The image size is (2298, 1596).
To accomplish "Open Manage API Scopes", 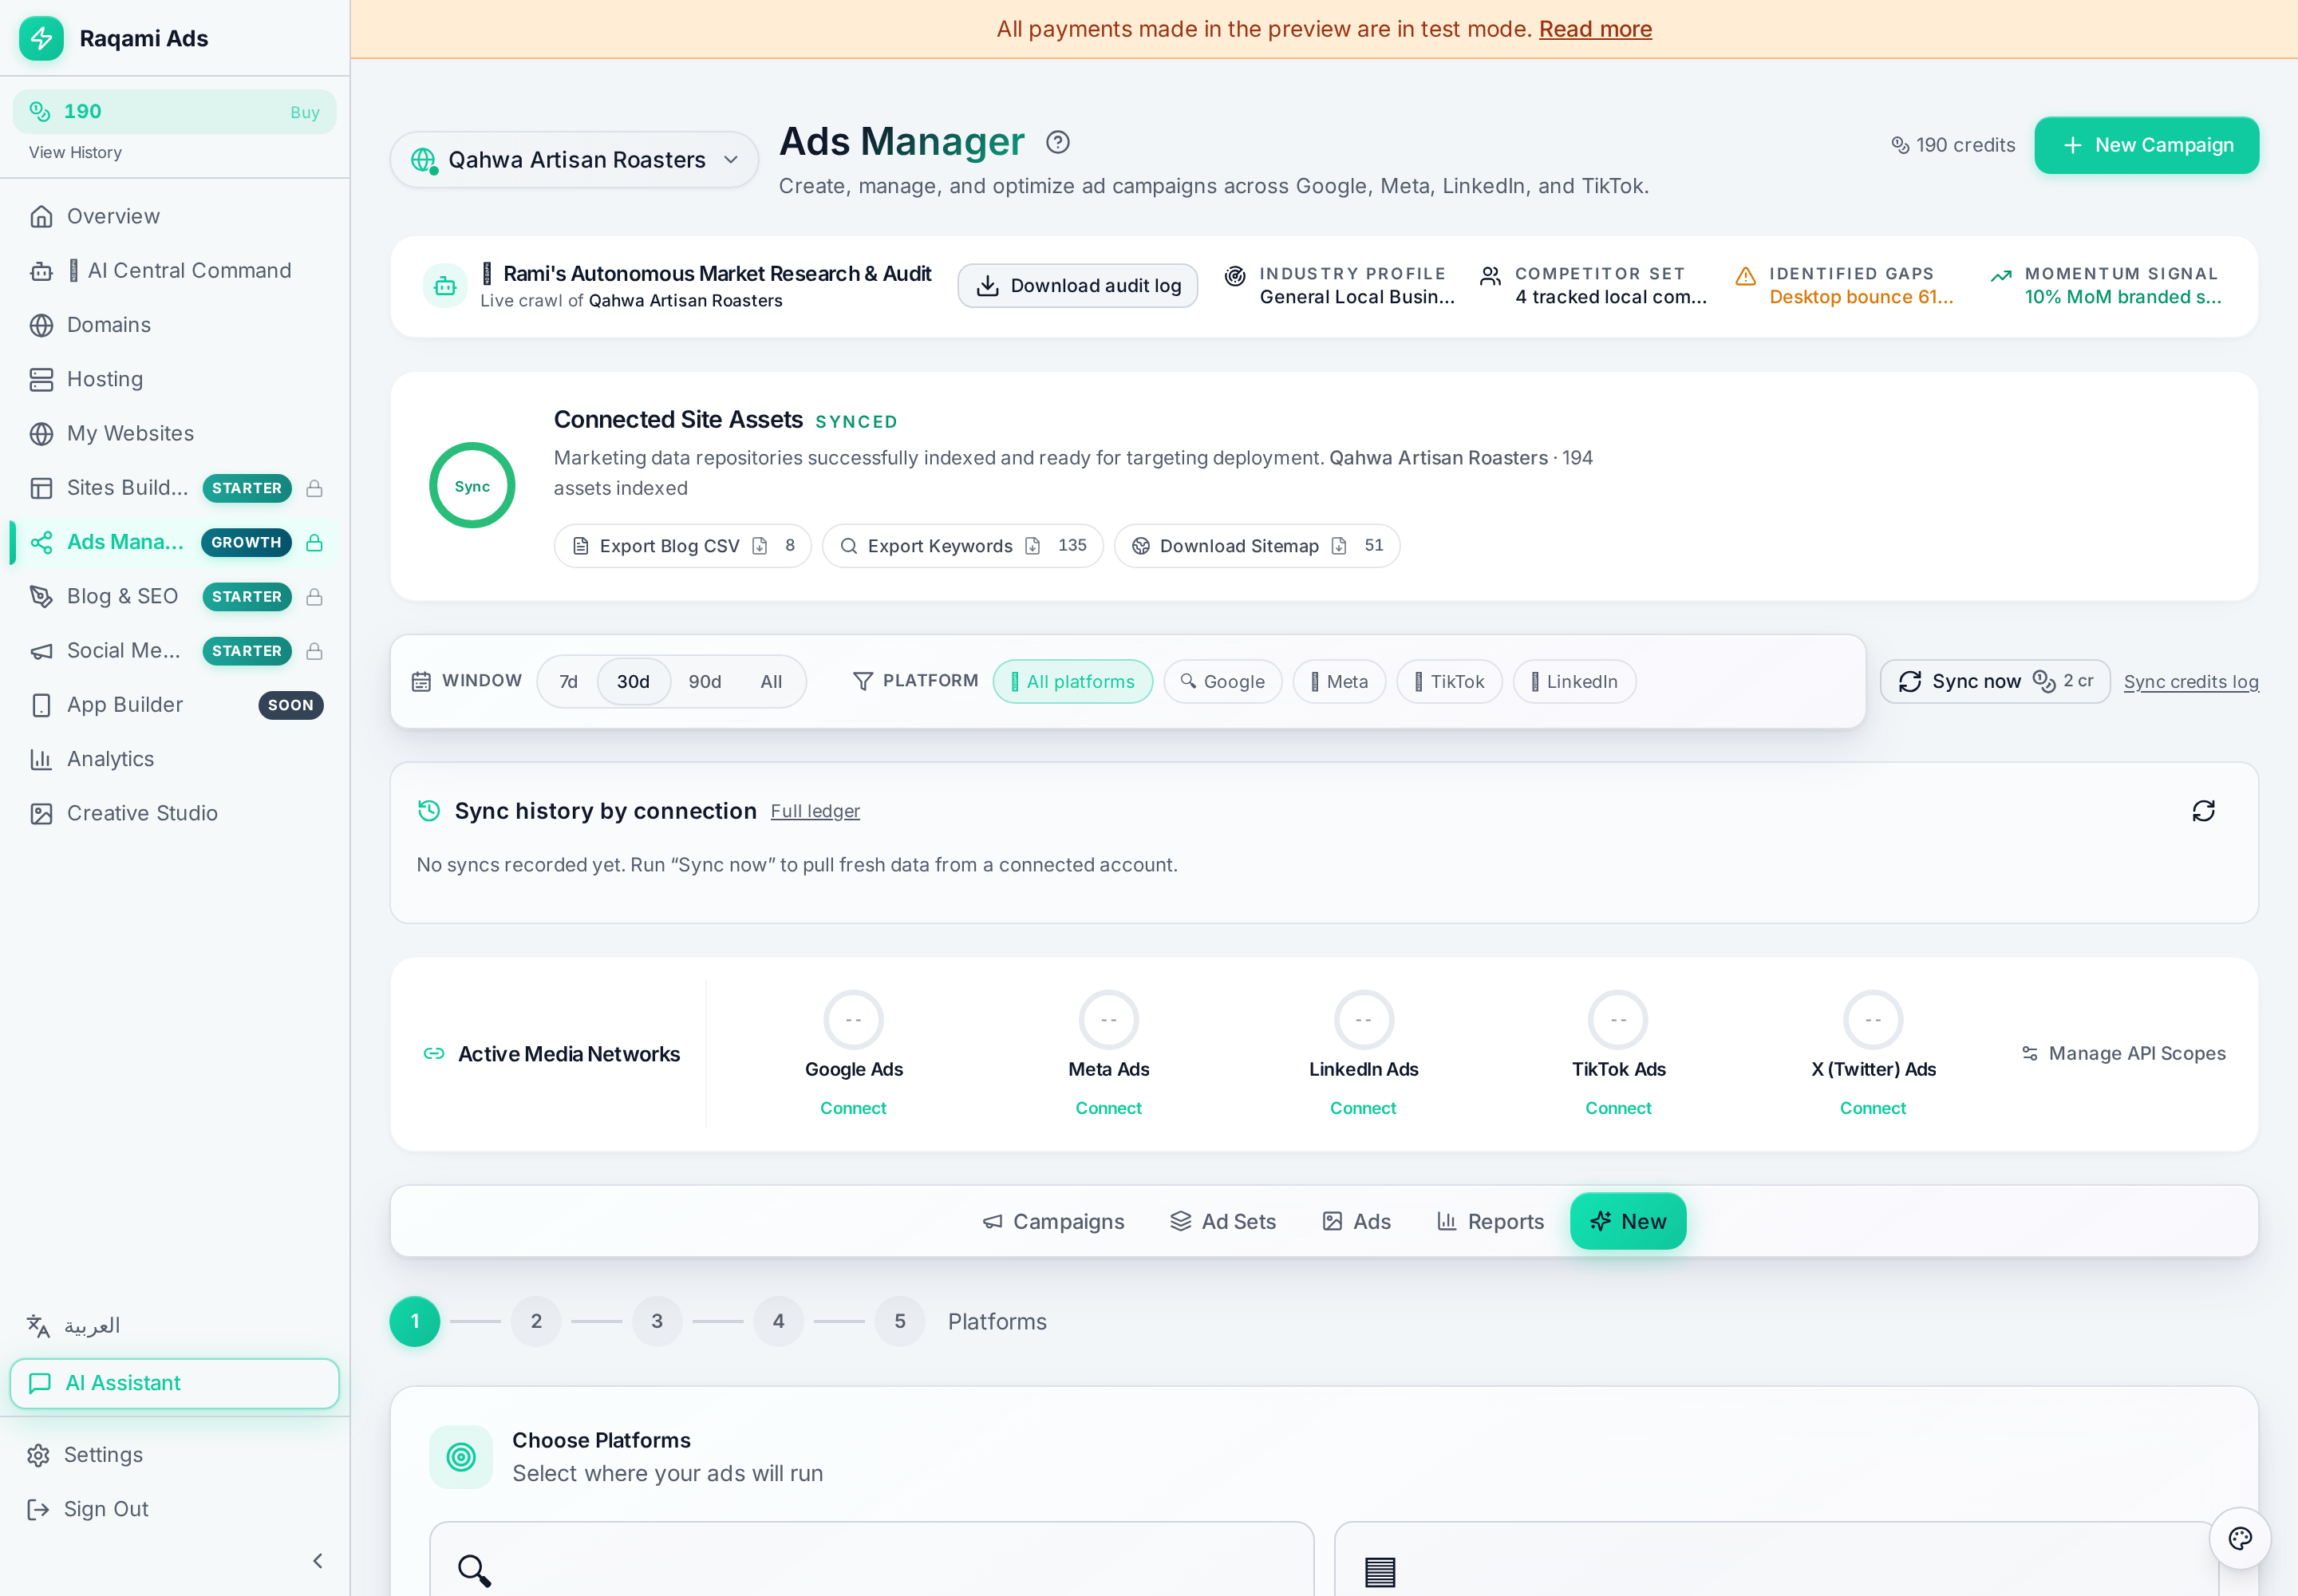I will pos(2123,1053).
